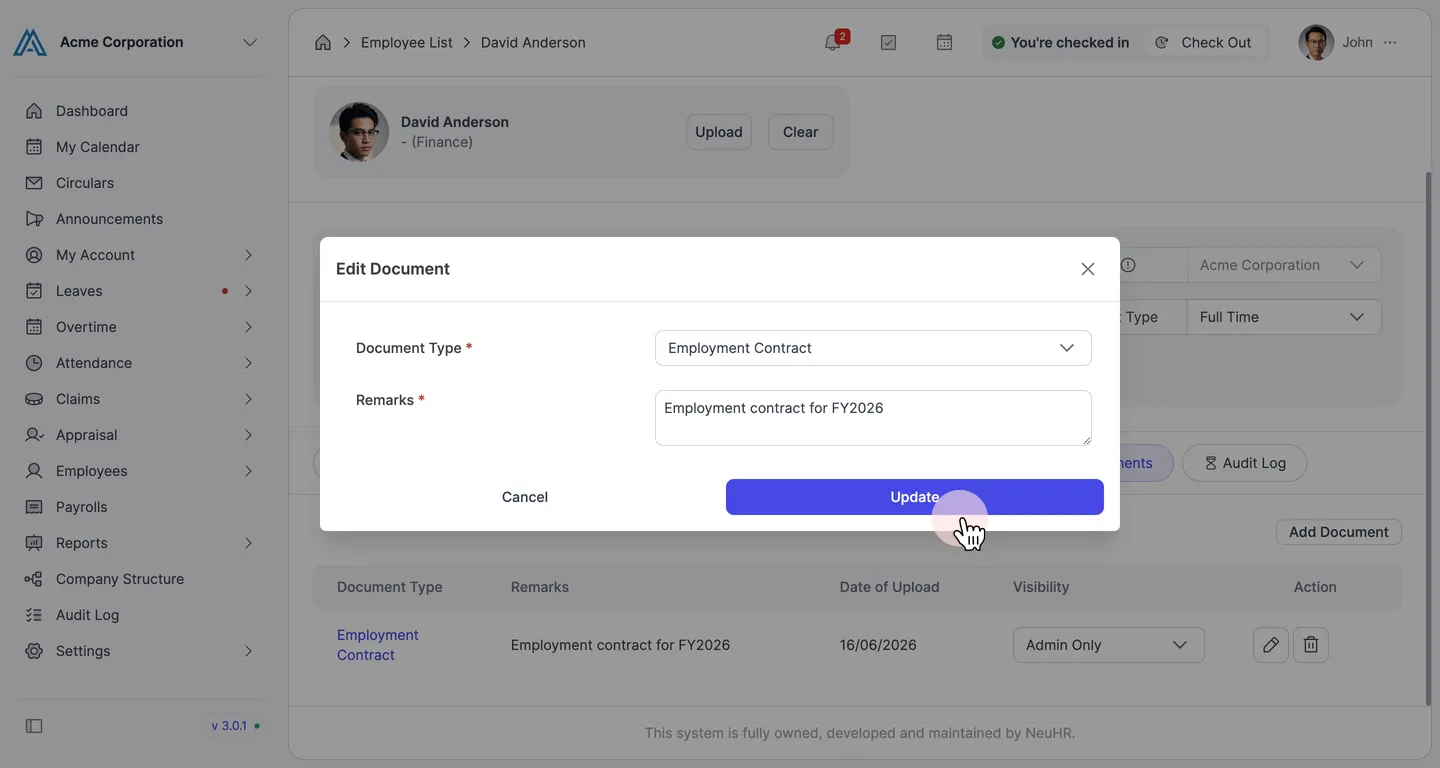Click the Upload photo button

pos(719,132)
